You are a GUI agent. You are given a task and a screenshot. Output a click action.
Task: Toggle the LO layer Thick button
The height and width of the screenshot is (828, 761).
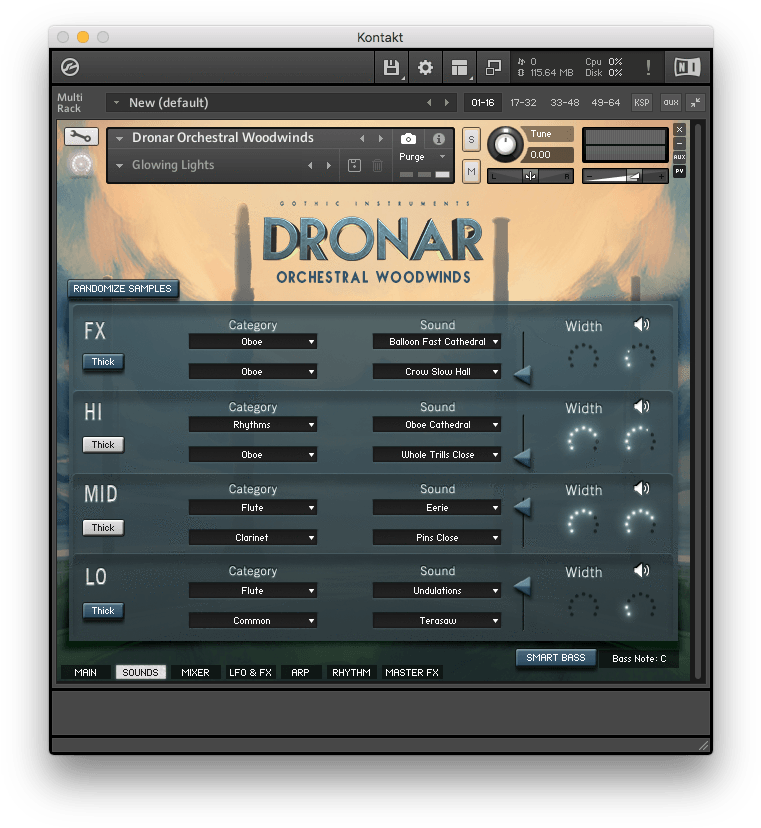tap(104, 610)
